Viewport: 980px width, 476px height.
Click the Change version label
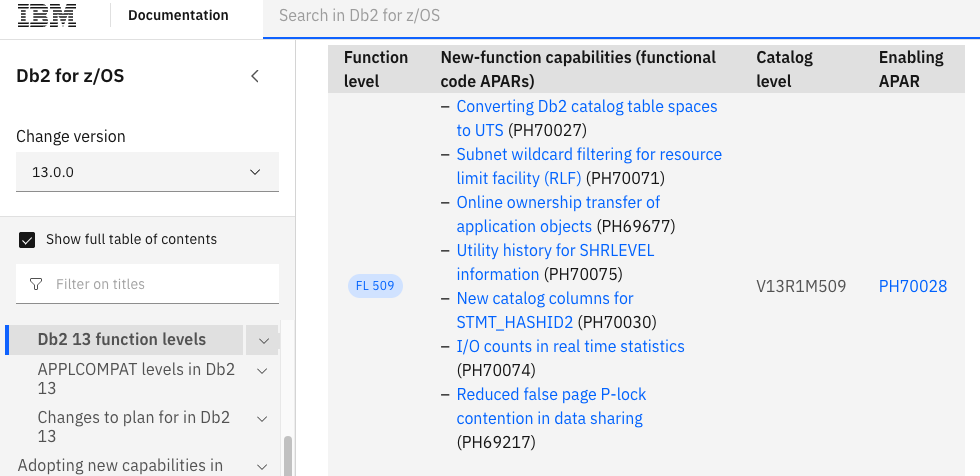(71, 136)
